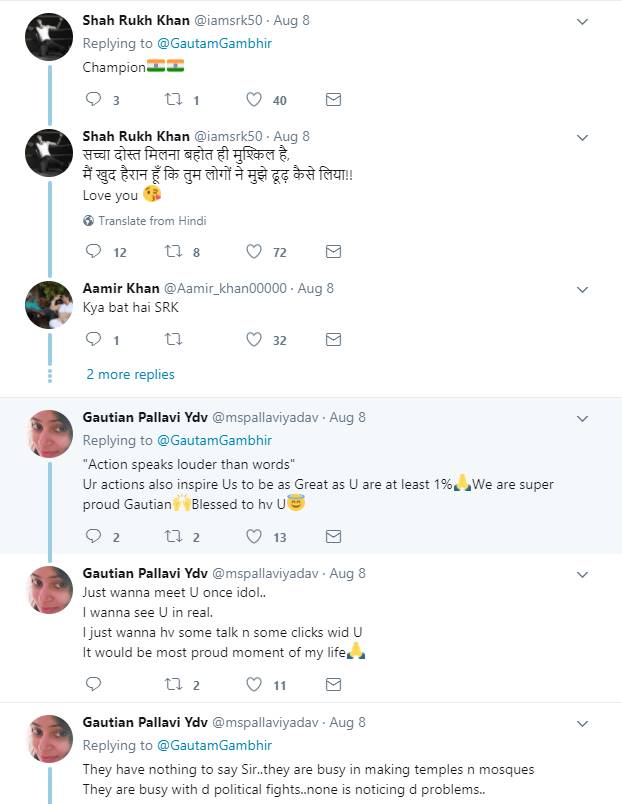The width and height of the screenshot is (622, 804).
Task: Reply to Aamir Khan's tweet
Action: click(x=93, y=340)
